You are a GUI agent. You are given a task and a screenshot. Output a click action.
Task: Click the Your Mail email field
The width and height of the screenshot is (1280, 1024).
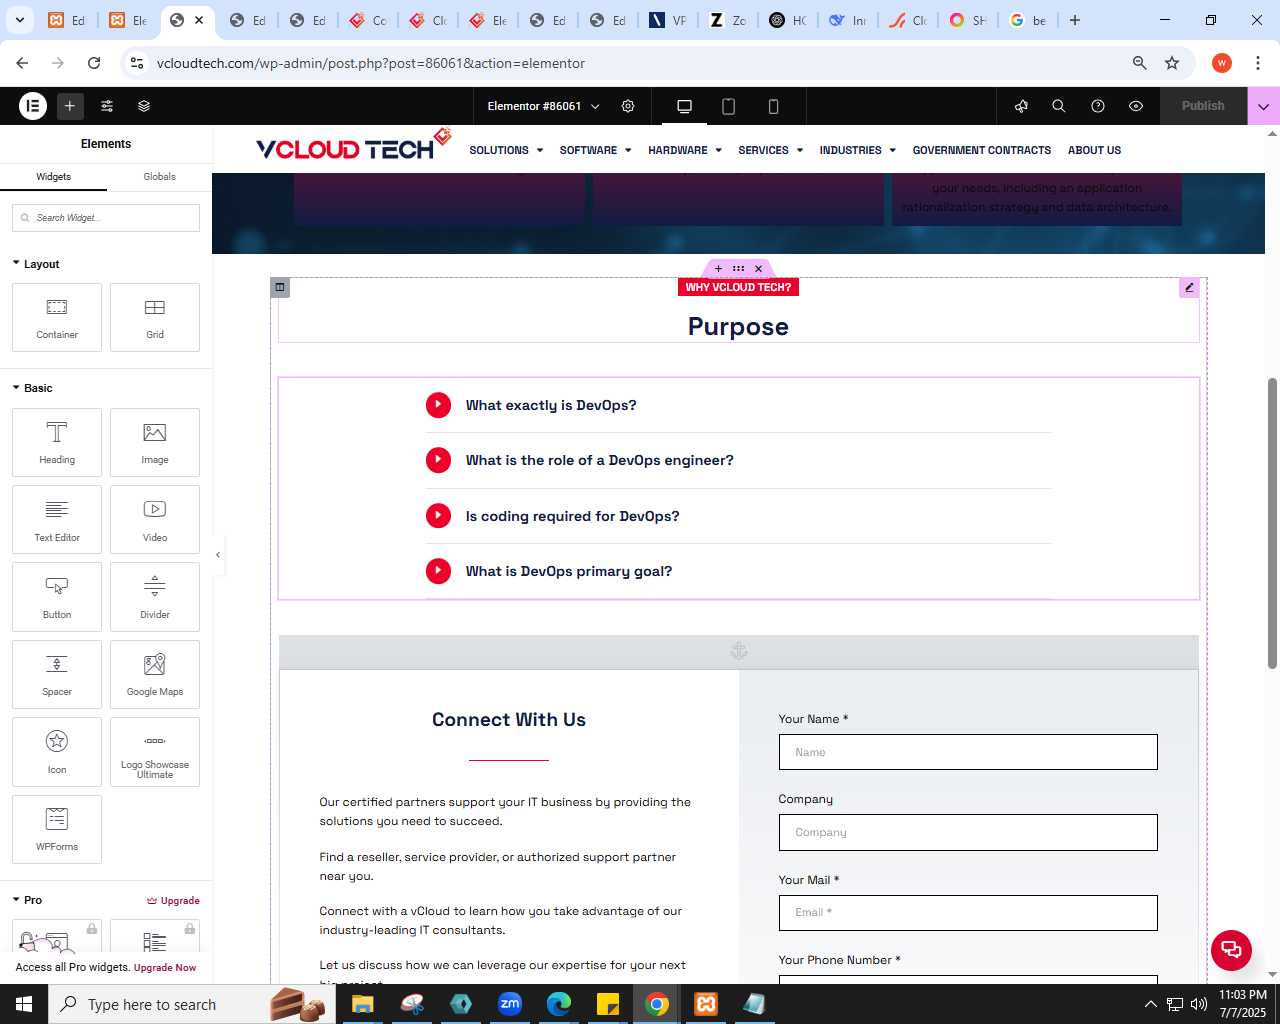pos(968,913)
